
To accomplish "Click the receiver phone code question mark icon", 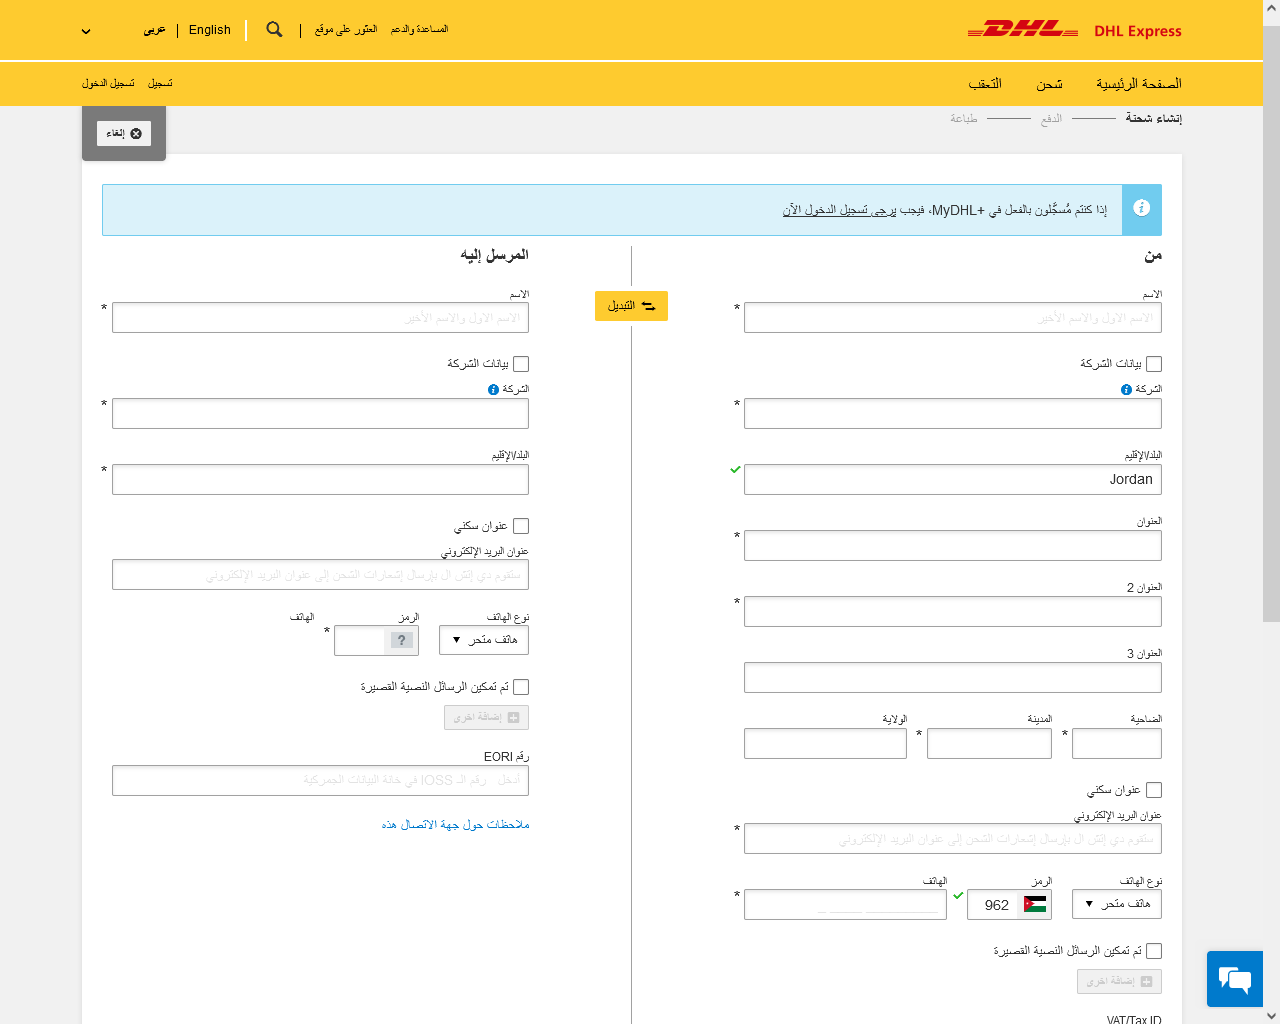I will [402, 641].
